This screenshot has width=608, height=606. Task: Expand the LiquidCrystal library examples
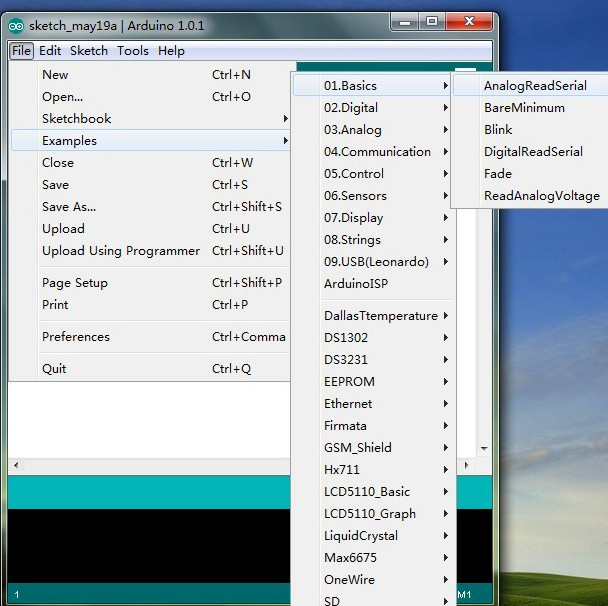pyautogui.click(x=361, y=536)
